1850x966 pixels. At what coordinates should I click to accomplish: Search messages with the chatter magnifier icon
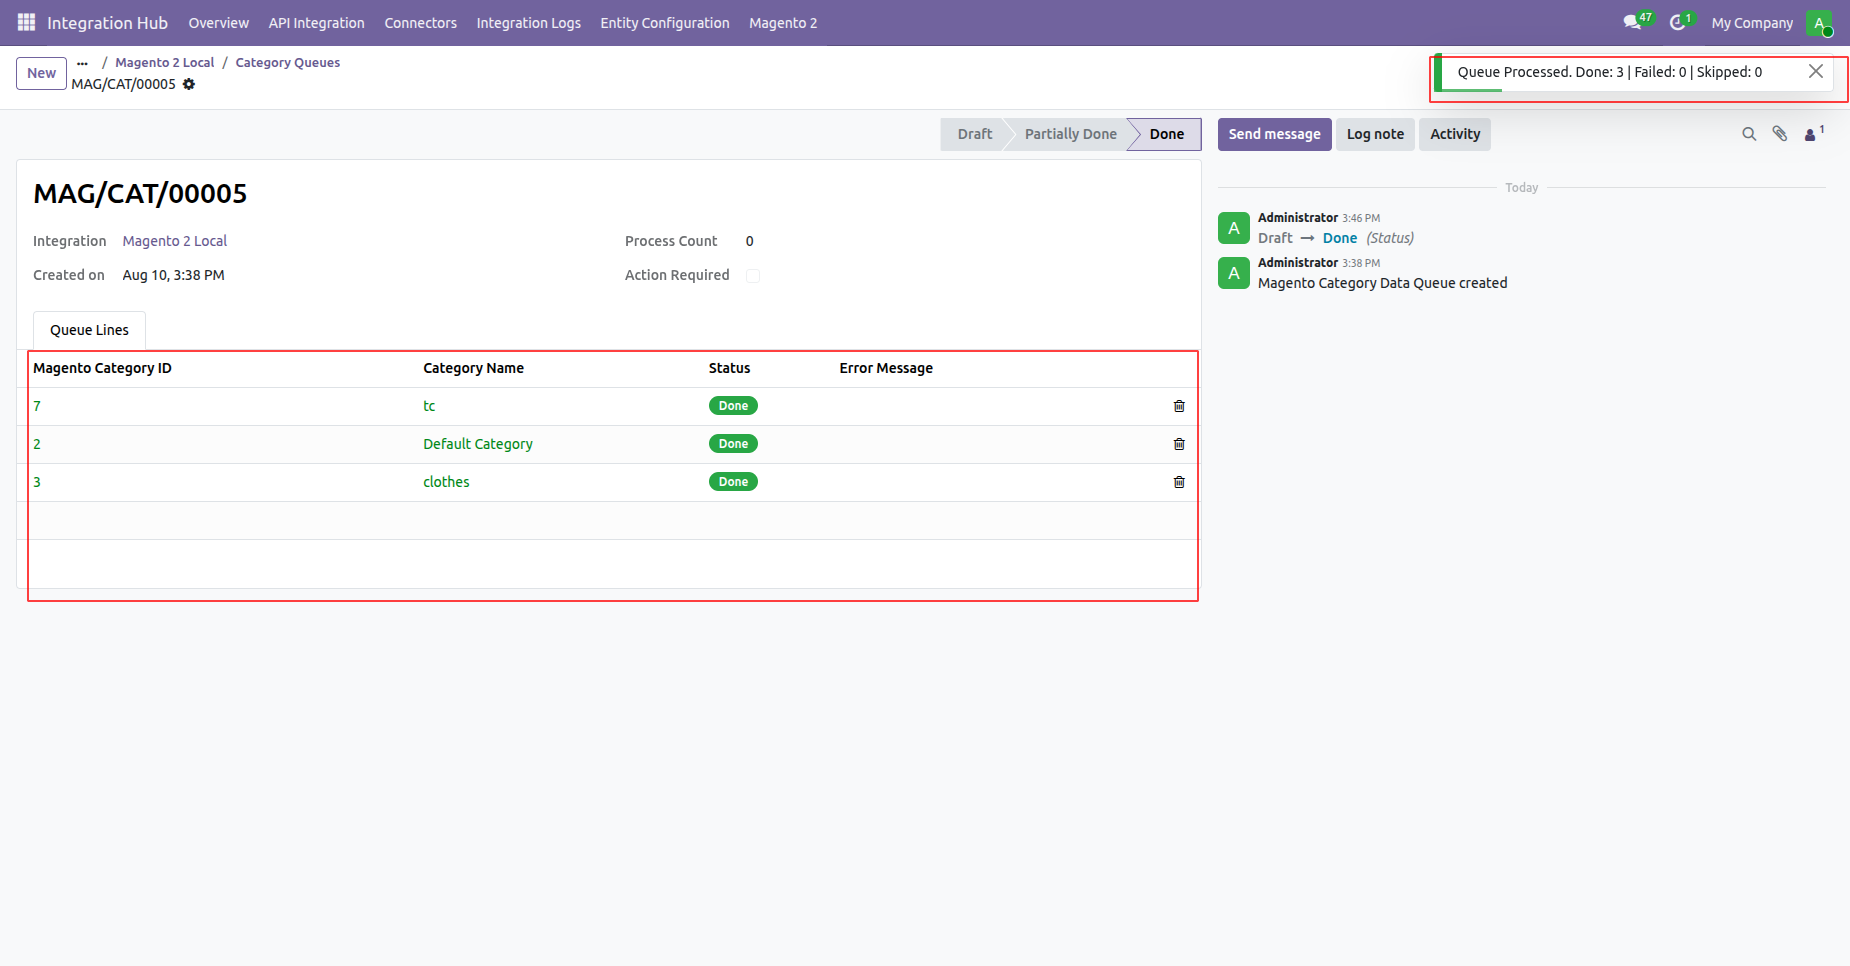click(1749, 134)
